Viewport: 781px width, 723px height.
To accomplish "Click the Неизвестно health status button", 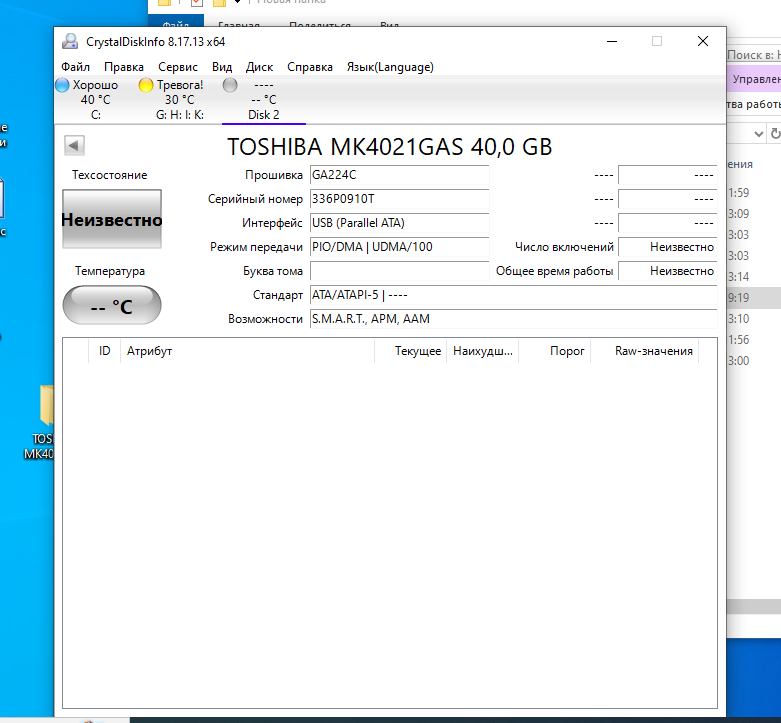I will coord(112,219).
